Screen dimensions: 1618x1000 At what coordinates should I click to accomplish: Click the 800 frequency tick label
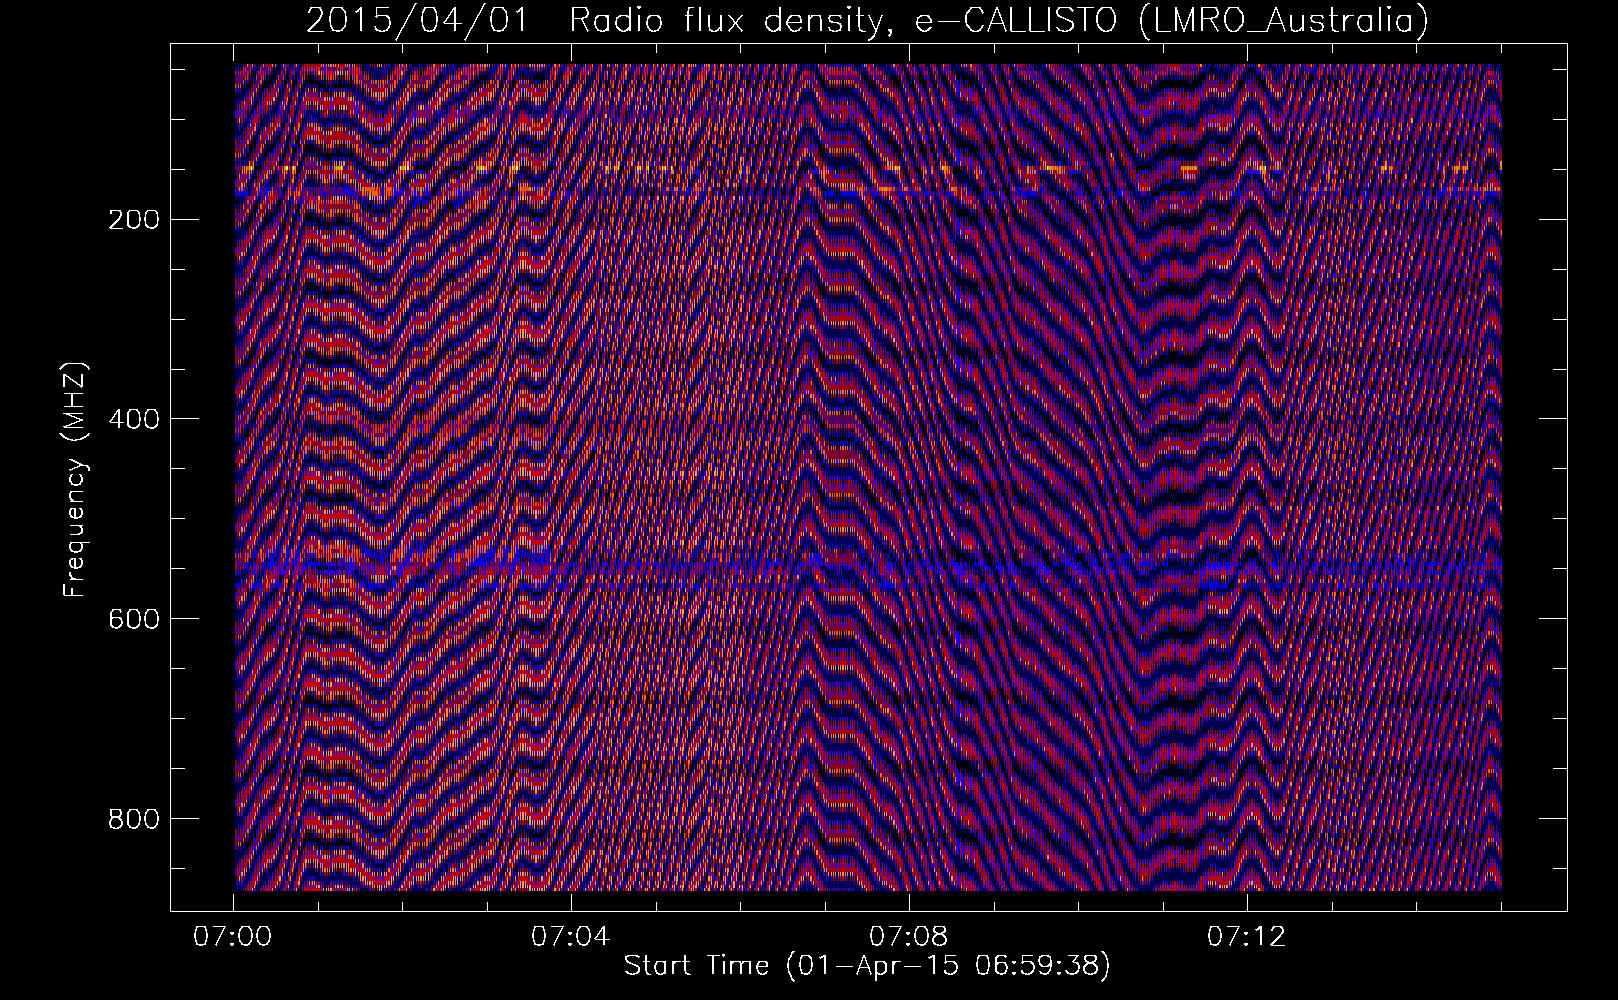(133, 818)
